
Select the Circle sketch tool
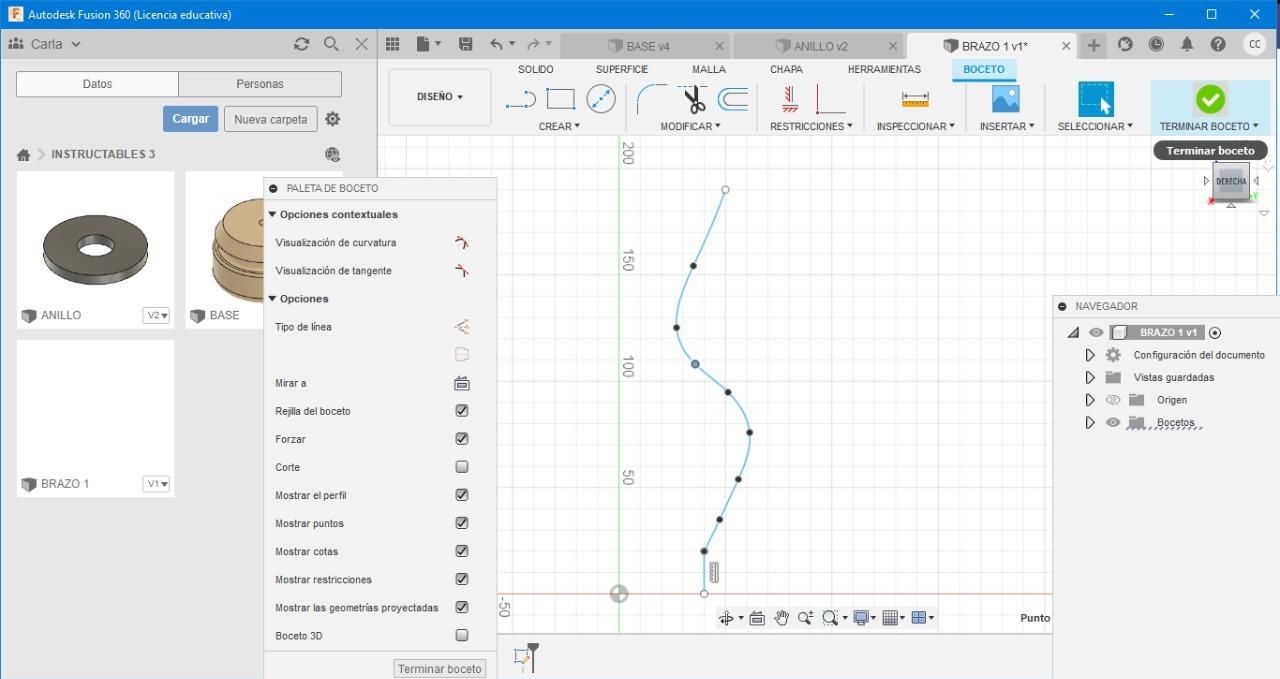pyautogui.click(x=601, y=99)
